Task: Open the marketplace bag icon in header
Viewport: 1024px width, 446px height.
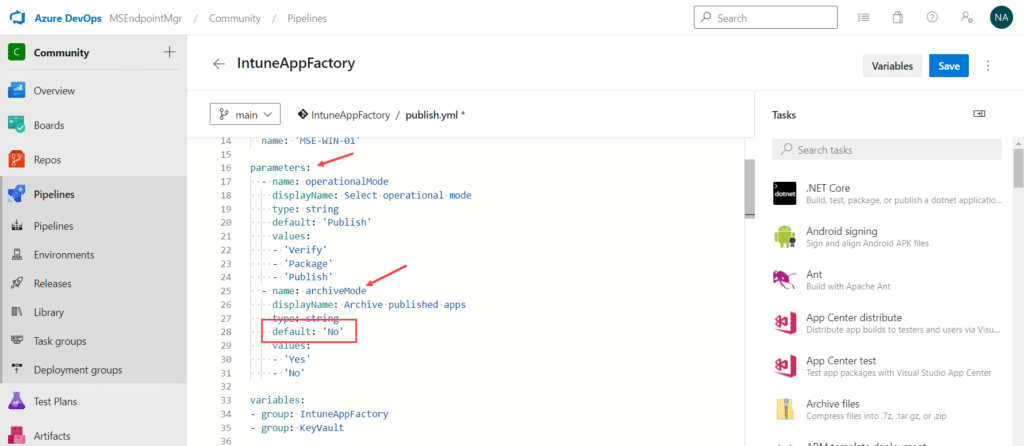Action: tap(898, 18)
